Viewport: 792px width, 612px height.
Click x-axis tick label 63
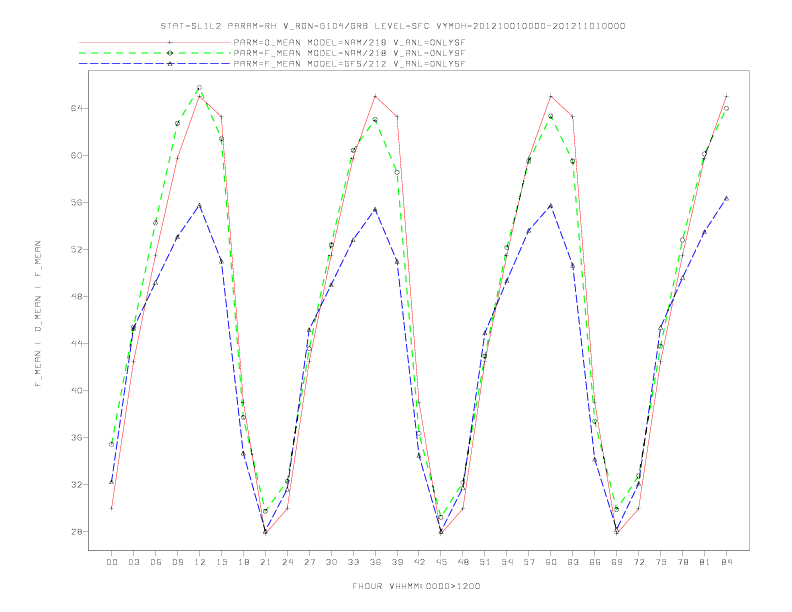573,562
